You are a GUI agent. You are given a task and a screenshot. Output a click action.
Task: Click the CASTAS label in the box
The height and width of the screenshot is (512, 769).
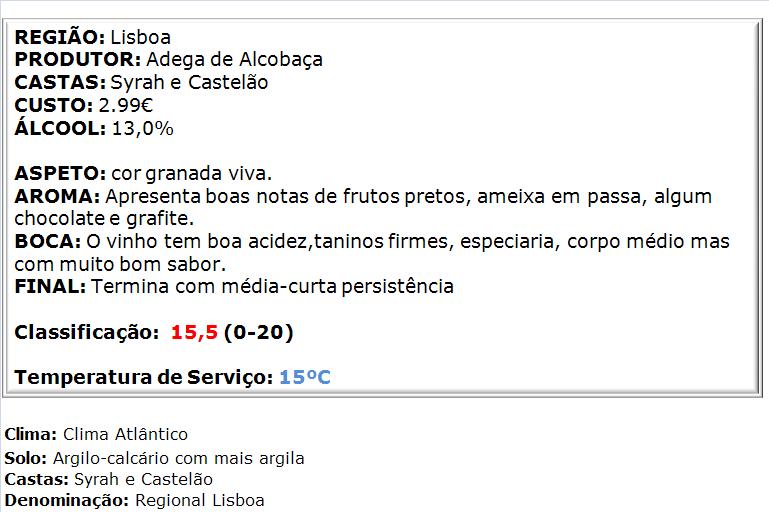point(60,82)
